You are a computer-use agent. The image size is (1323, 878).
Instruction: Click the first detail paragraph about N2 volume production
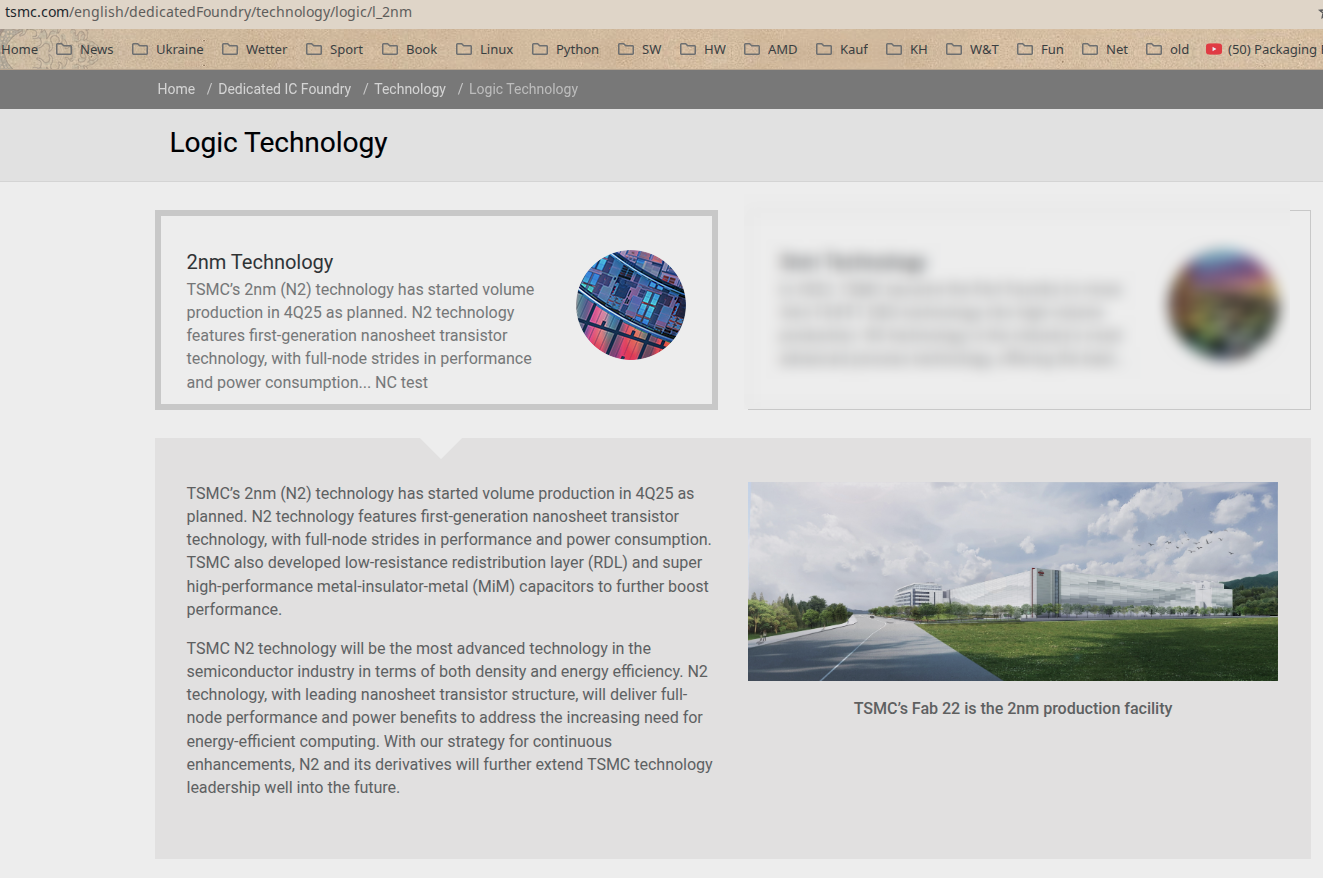point(449,551)
